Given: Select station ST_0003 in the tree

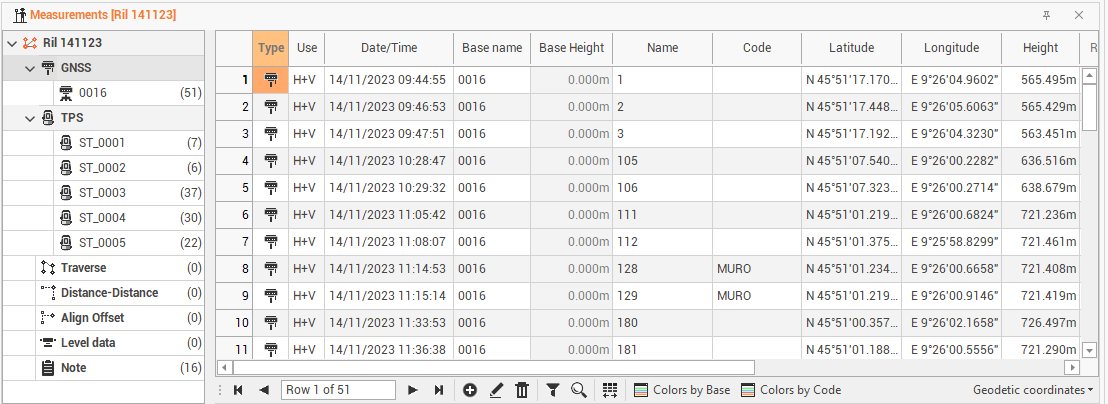Looking at the screenshot, I should [102, 193].
